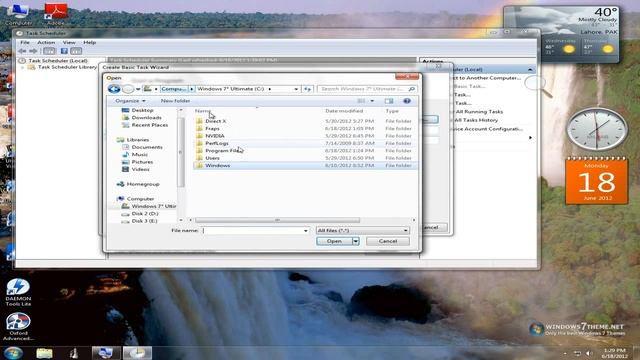Click the Open button
The height and width of the screenshot is (360, 640).
[334, 241]
